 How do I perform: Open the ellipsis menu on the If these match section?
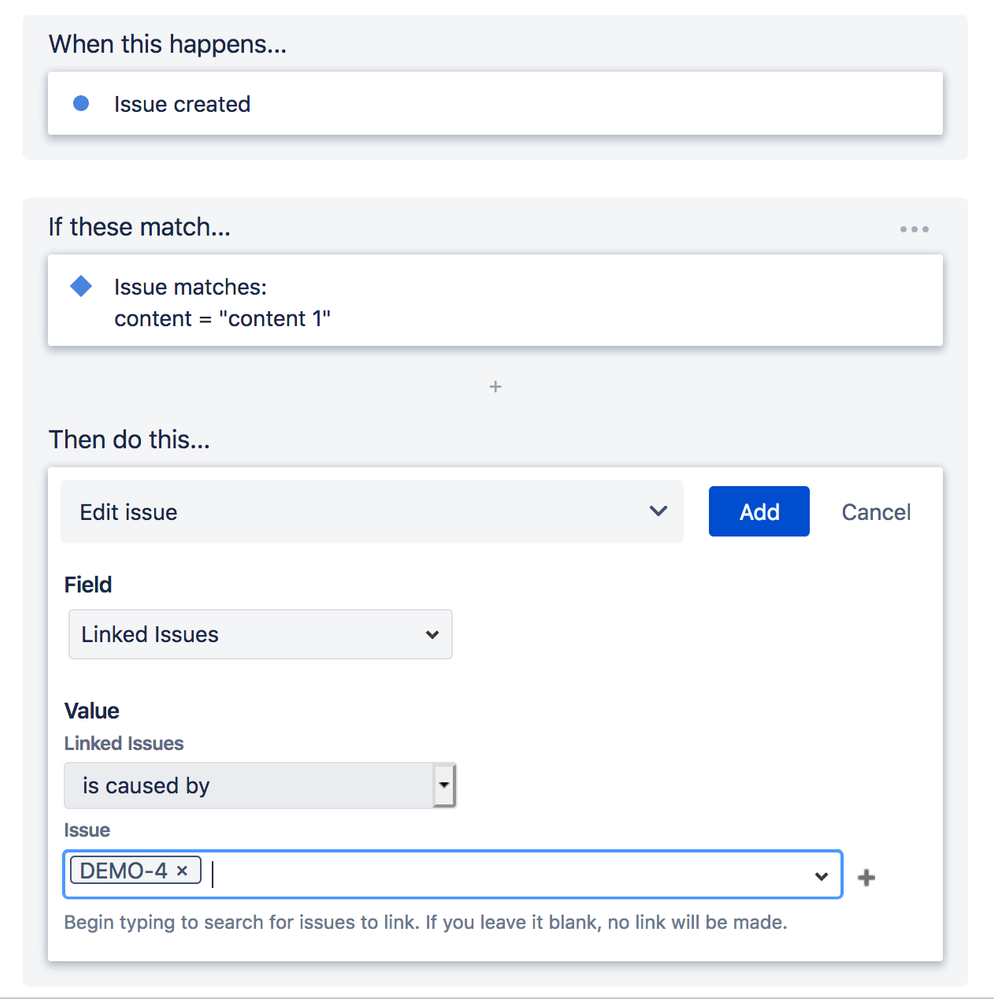(914, 228)
